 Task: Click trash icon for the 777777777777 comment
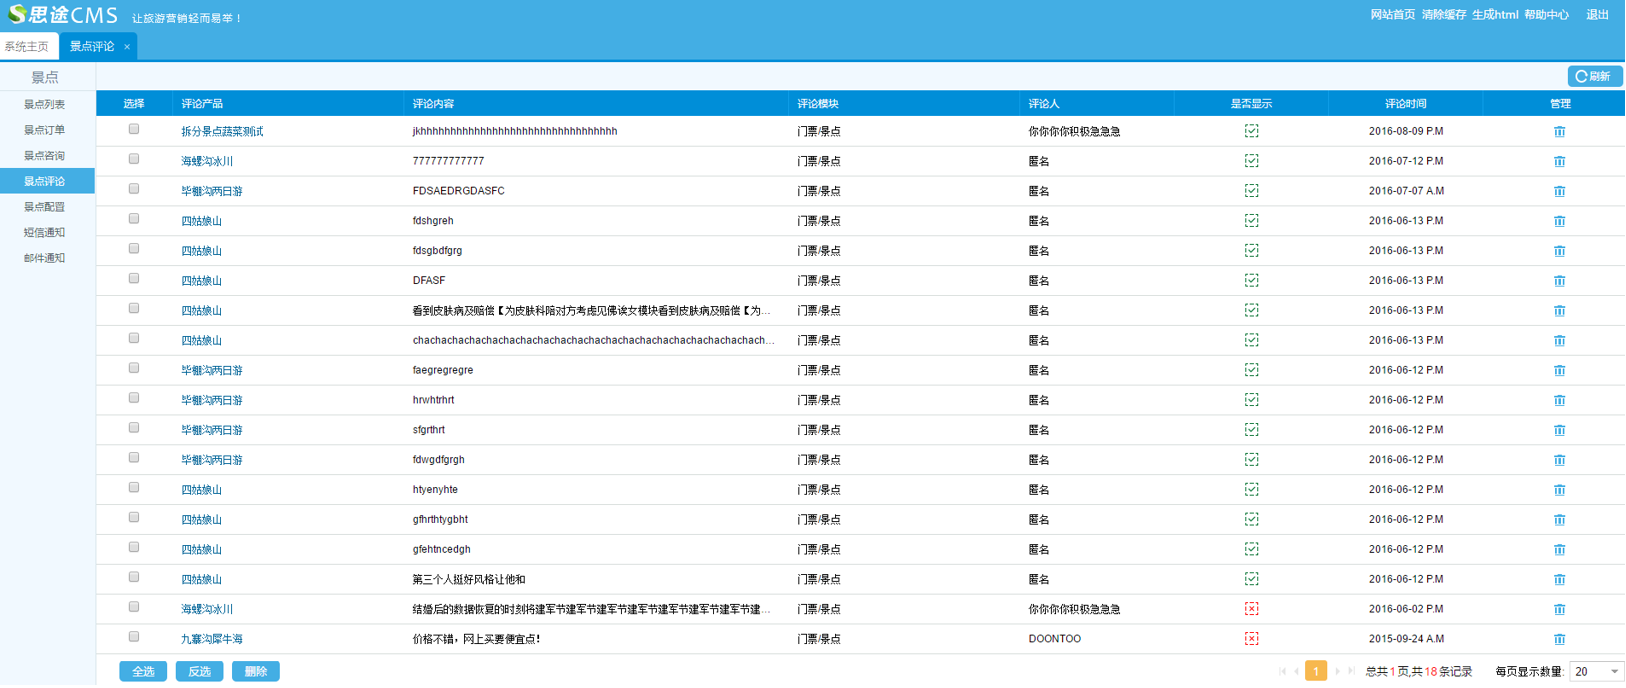pos(1559,162)
